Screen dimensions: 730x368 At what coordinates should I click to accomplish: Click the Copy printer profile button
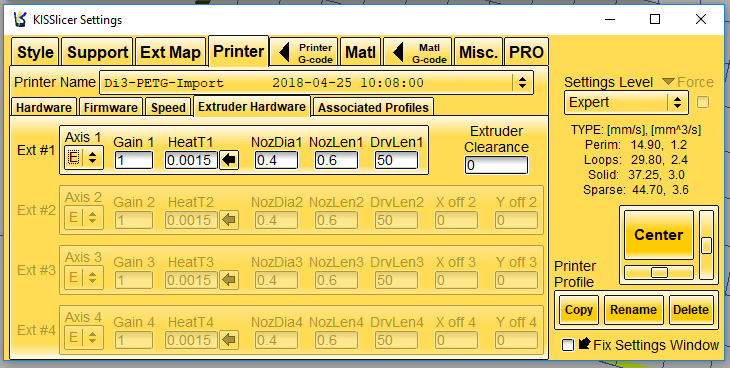pyautogui.click(x=579, y=310)
